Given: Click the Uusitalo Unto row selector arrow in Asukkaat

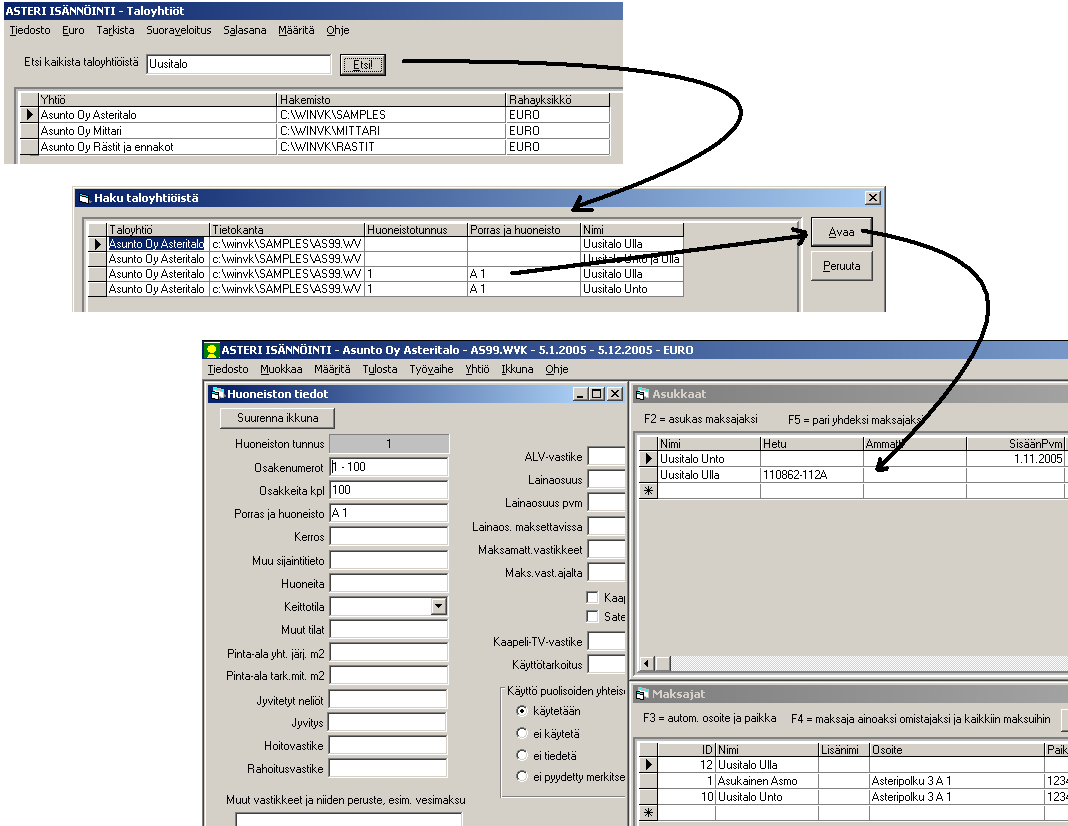Looking at the screenshot, I should pos(648,459).
